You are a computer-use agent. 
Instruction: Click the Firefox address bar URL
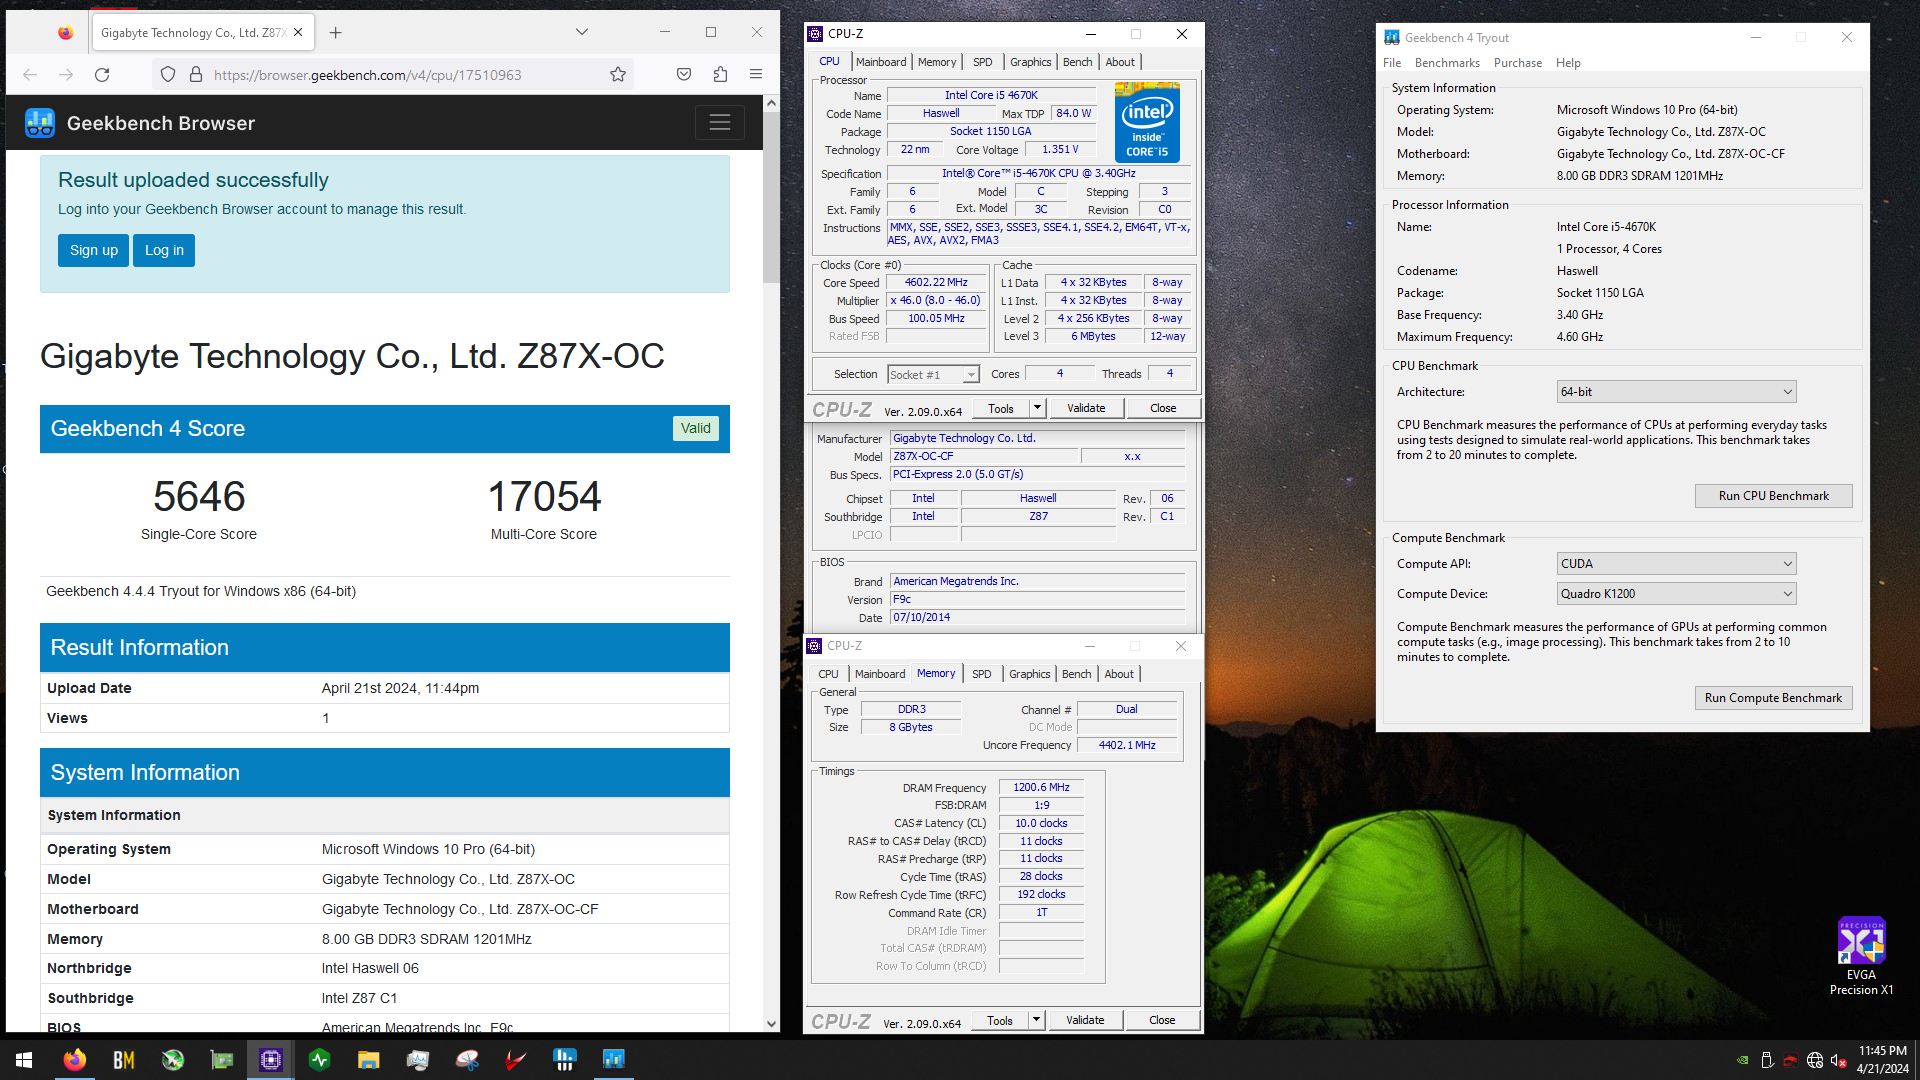[368, 75]
